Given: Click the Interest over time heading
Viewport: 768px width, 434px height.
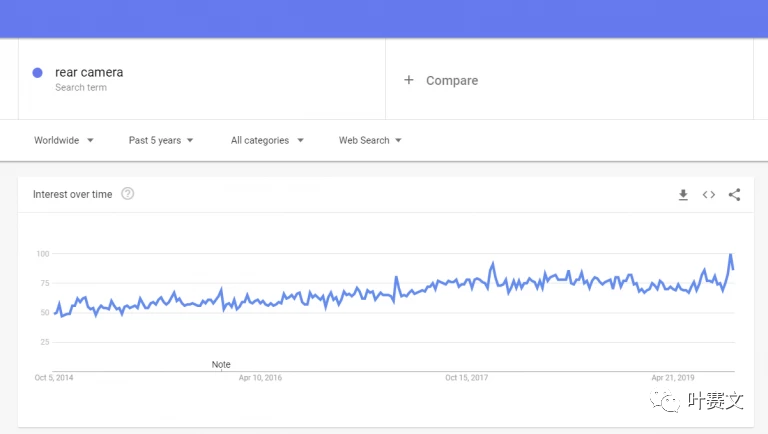Looking at the screenshot, I should (x=72, y=194).
